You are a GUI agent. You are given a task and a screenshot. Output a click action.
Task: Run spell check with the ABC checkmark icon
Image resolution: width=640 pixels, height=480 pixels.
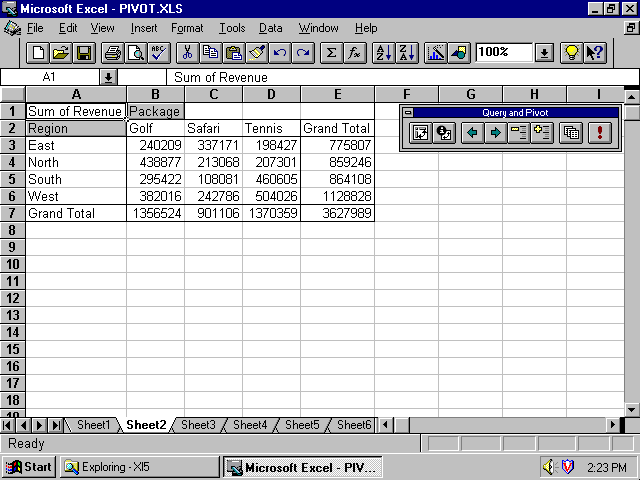[159, 53]
